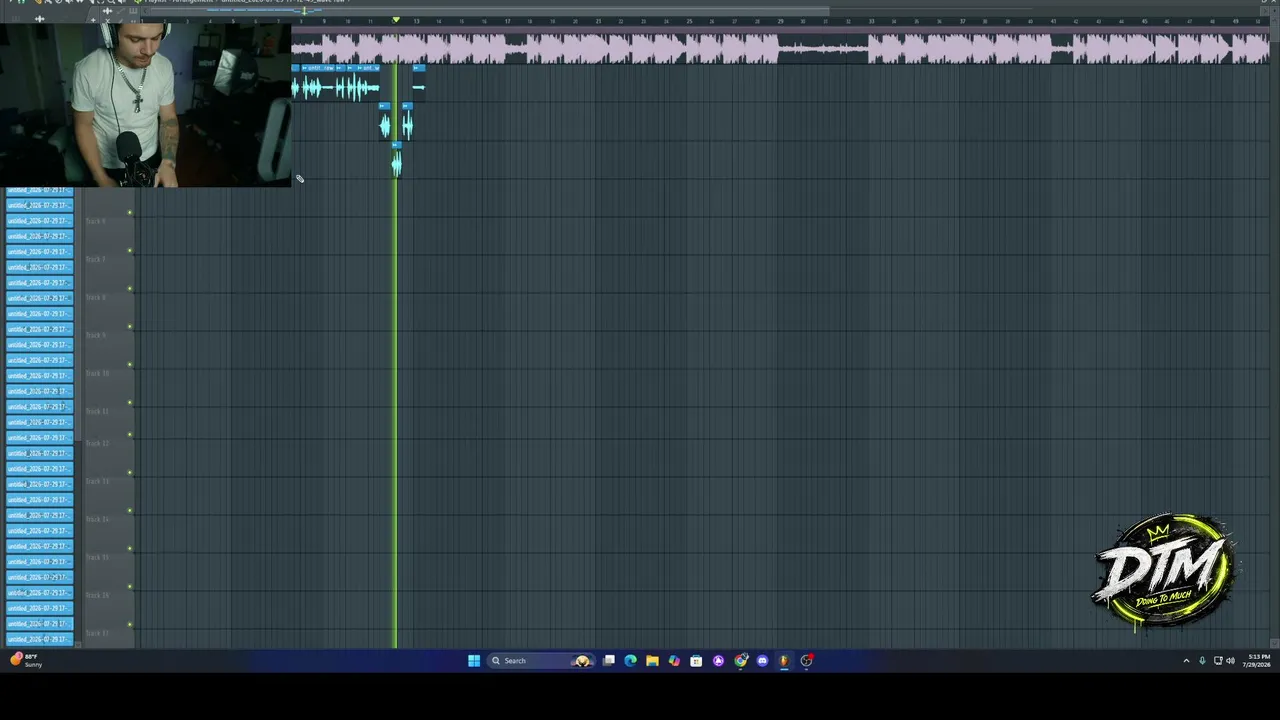
Task: Select the Track 12 header label
Action: pyautogui.click(x=97, y=443)
